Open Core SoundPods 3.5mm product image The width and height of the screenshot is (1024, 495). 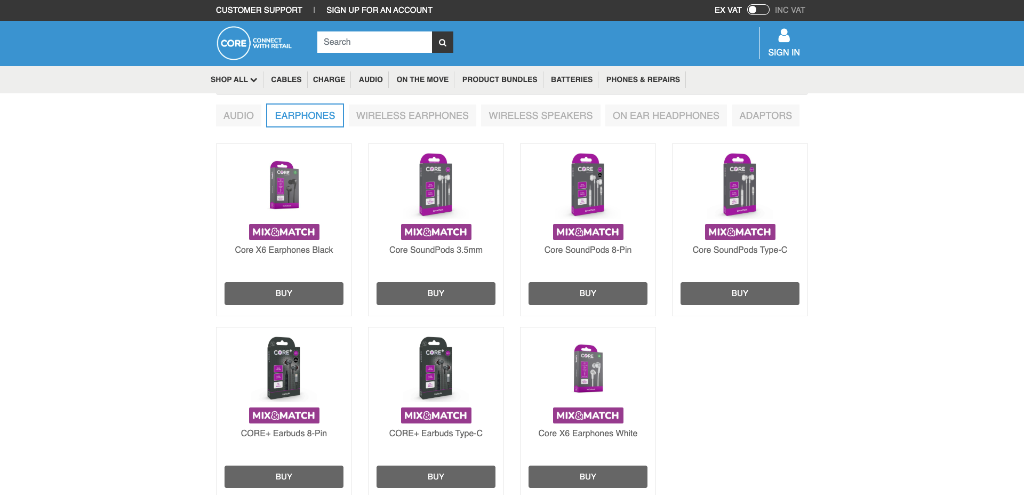[x=436, y=185]
